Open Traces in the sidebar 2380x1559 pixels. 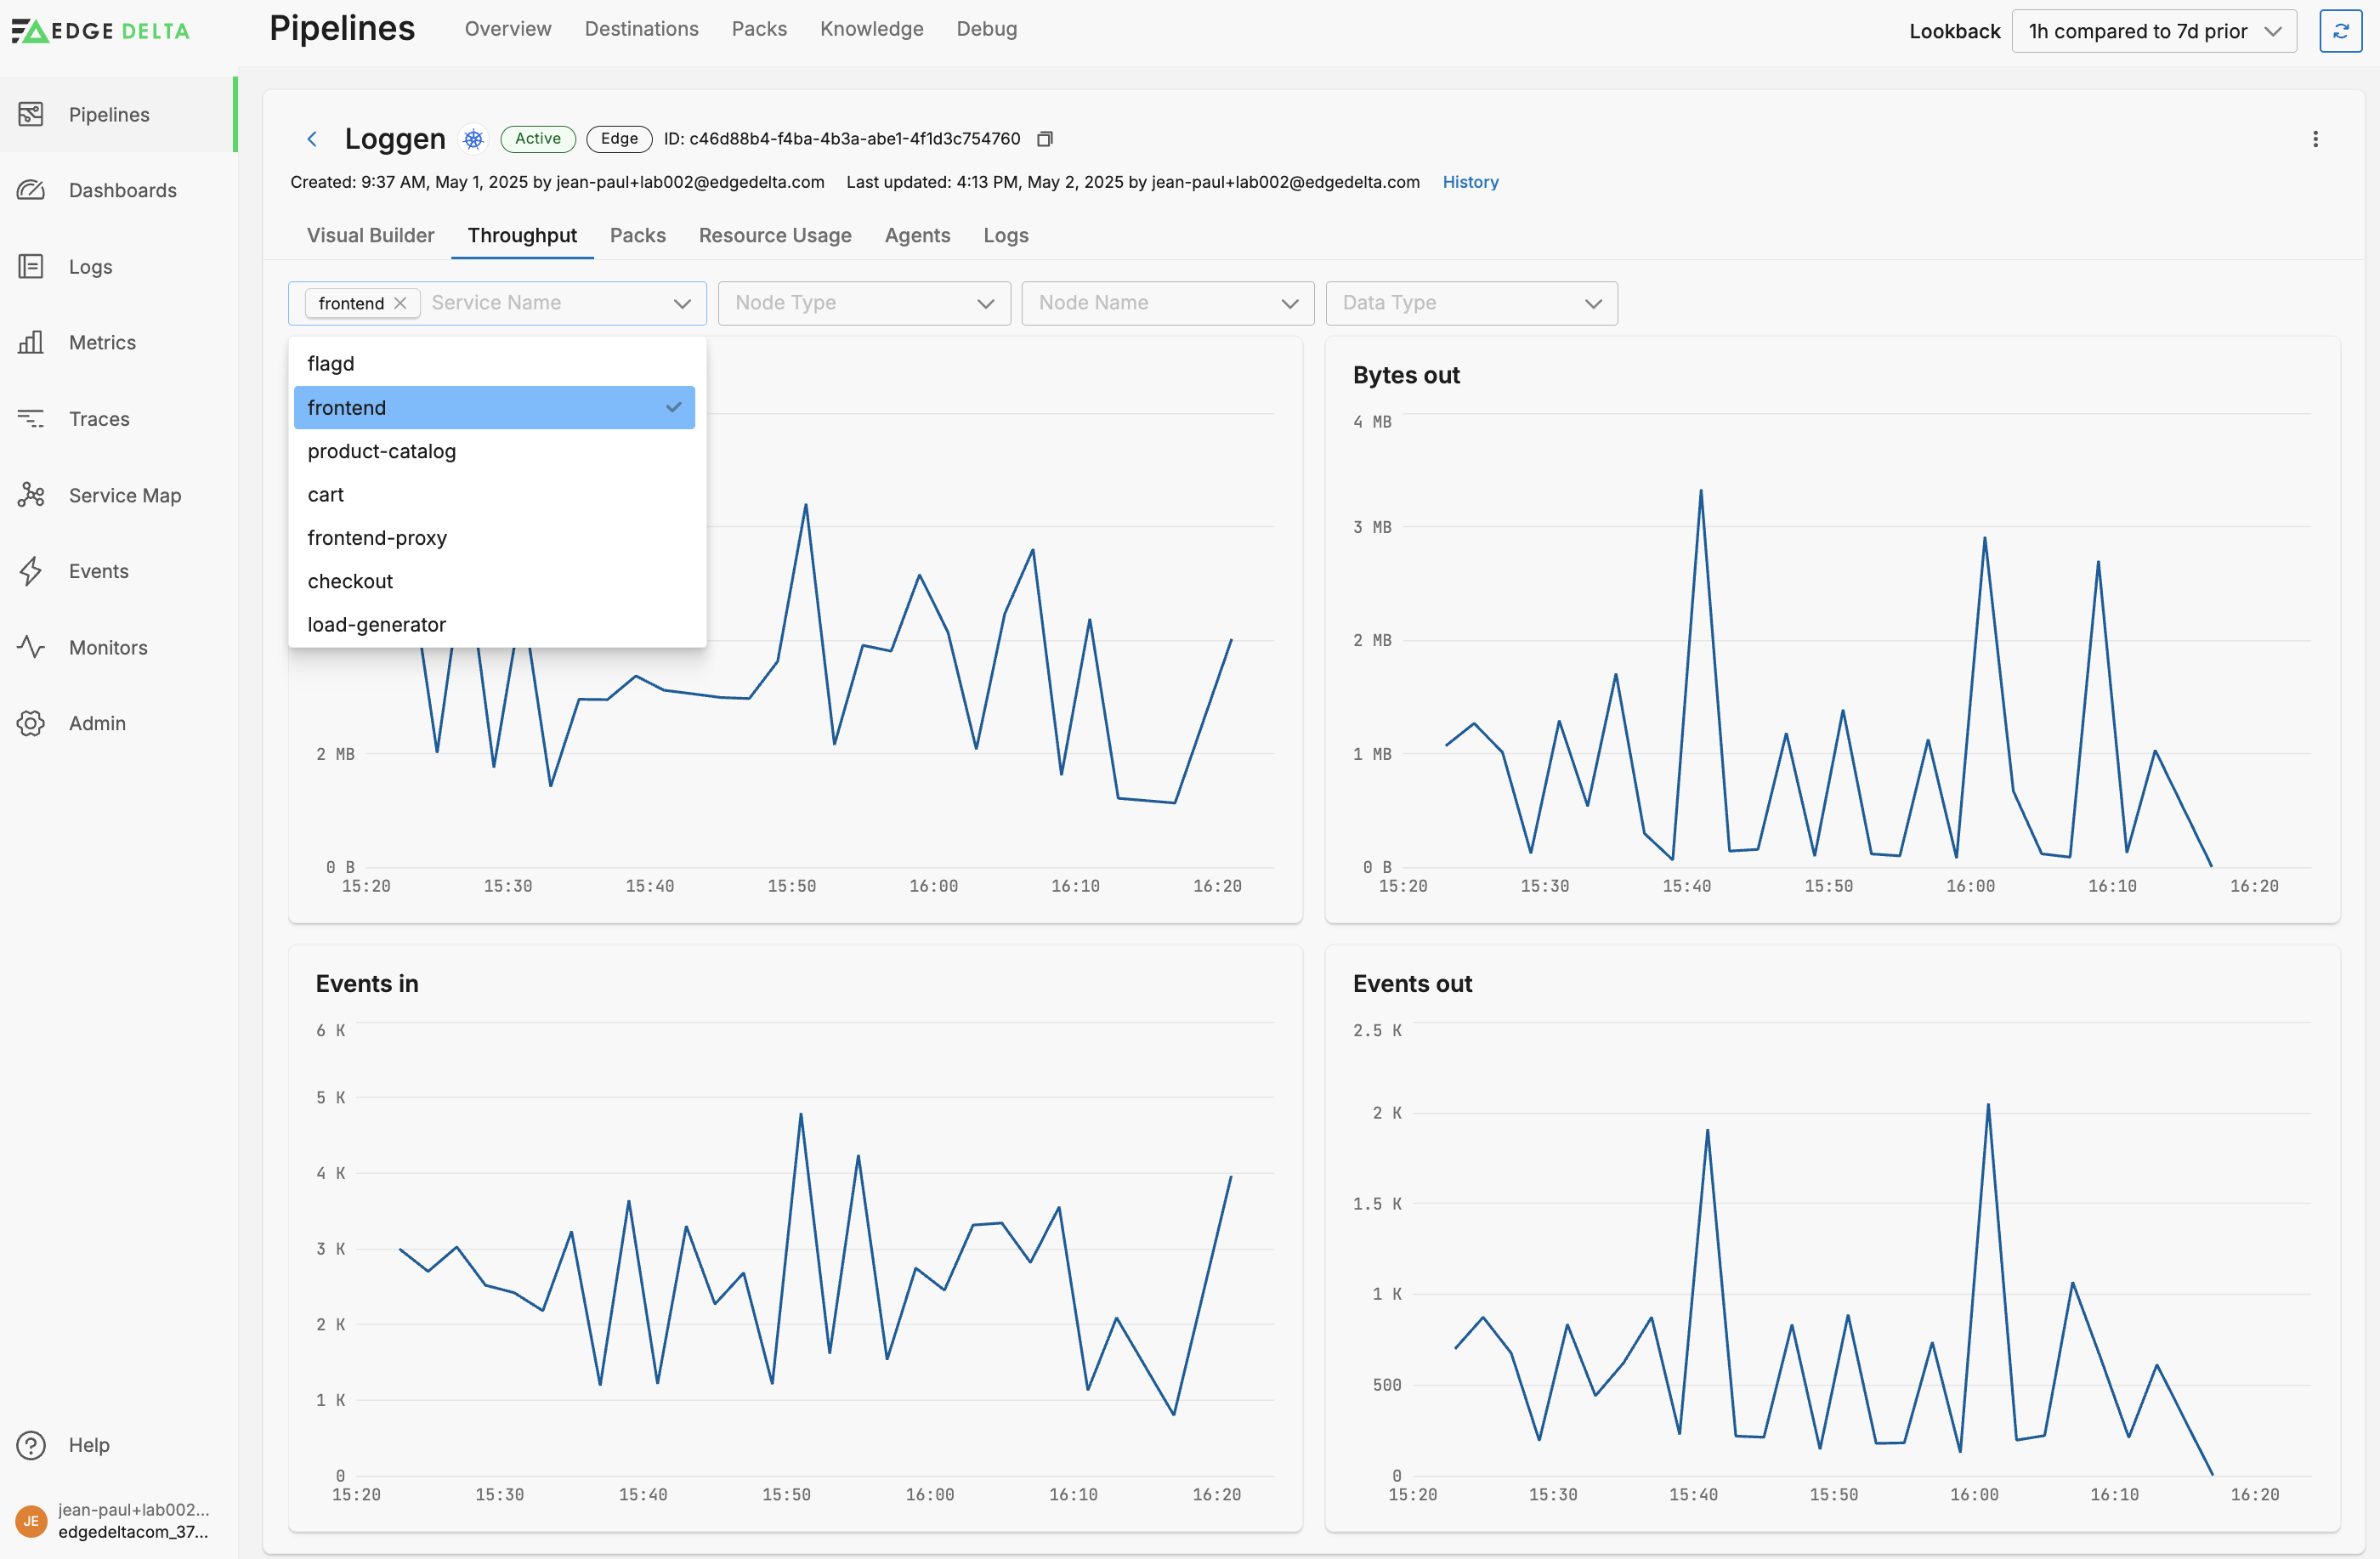[x=117, y=418]
